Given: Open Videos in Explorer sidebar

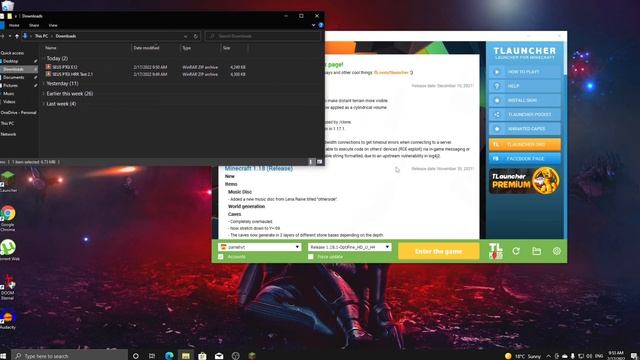Looking at the screenshot, I should tap(9, 102).
